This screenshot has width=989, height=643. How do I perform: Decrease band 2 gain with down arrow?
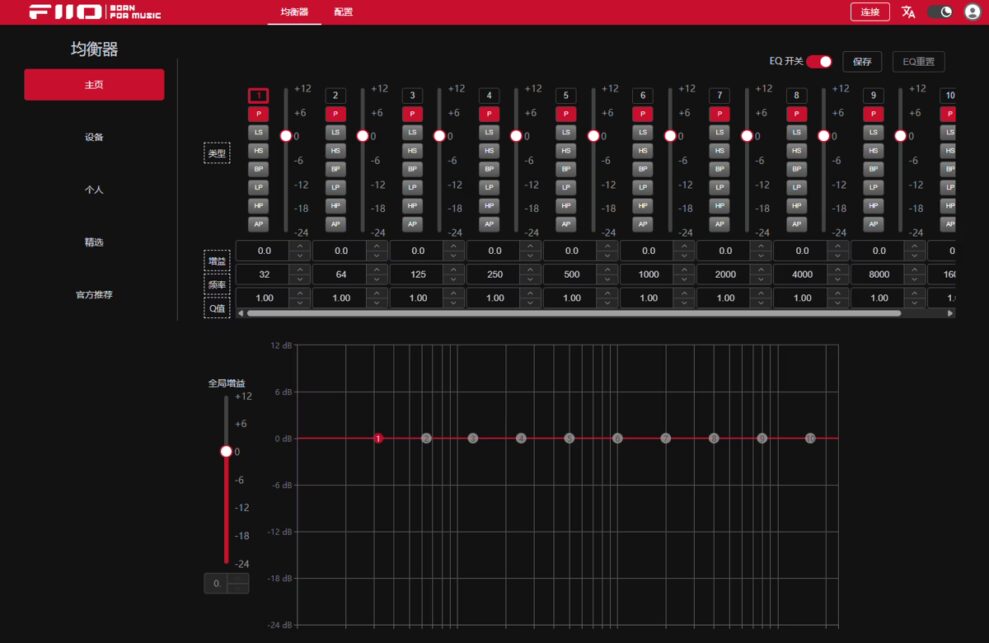(x=376, y=256)
